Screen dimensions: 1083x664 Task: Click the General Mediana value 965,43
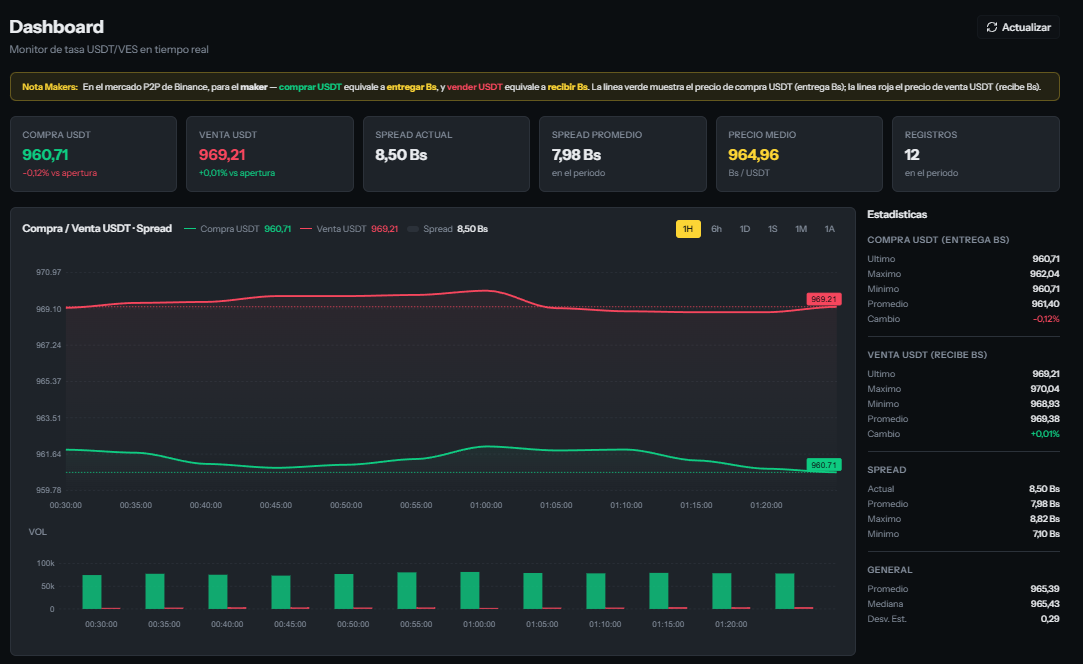click(x=1044, y=604)
